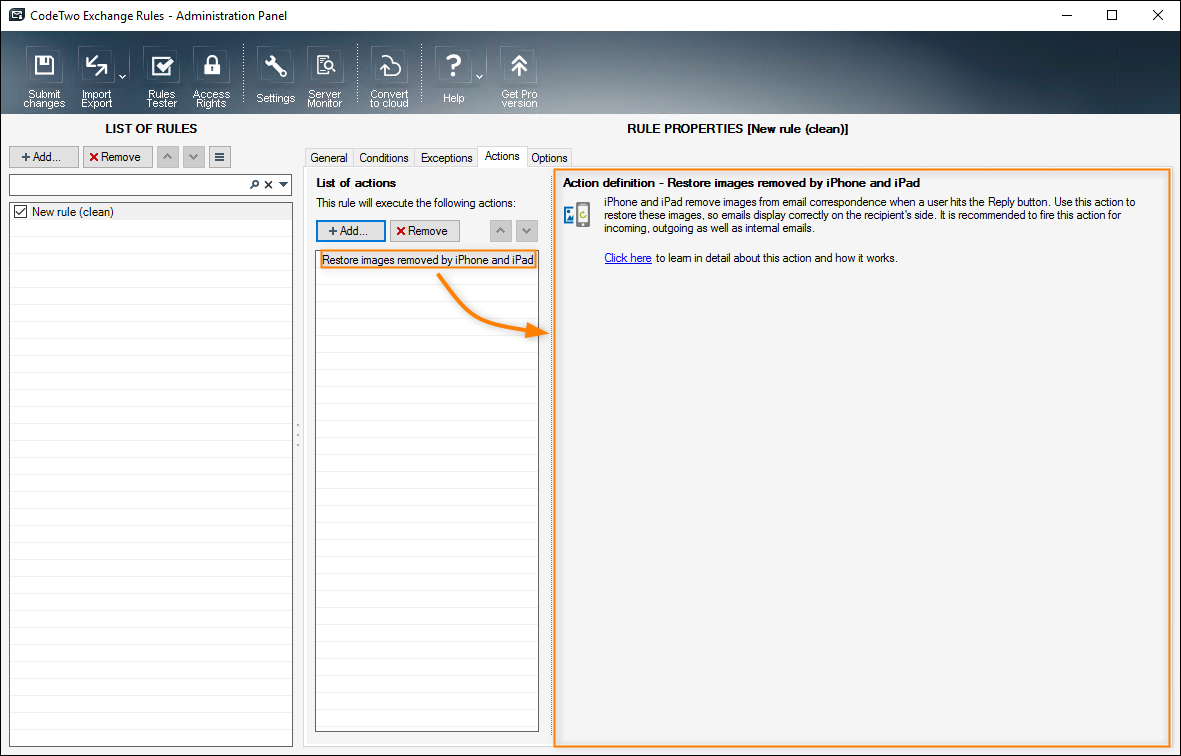The width and height of the screenshot is (1181, 756).
Task: Move selected rule up
Action: tap(167, 157)
